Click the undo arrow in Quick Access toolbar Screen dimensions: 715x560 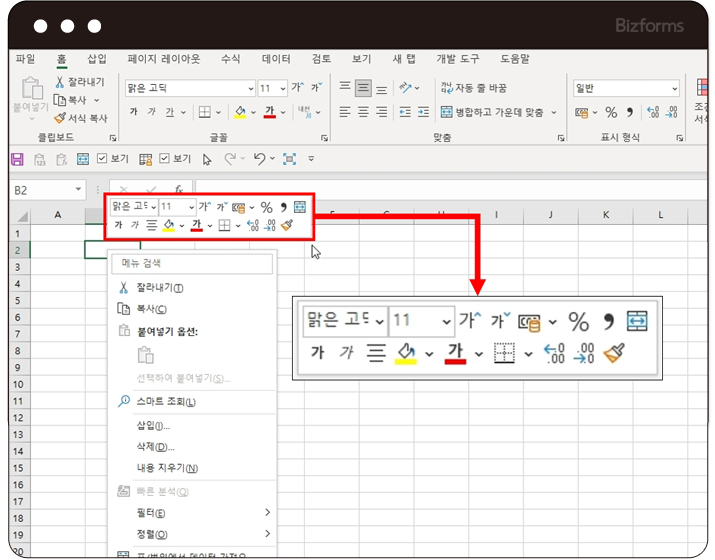259,159
